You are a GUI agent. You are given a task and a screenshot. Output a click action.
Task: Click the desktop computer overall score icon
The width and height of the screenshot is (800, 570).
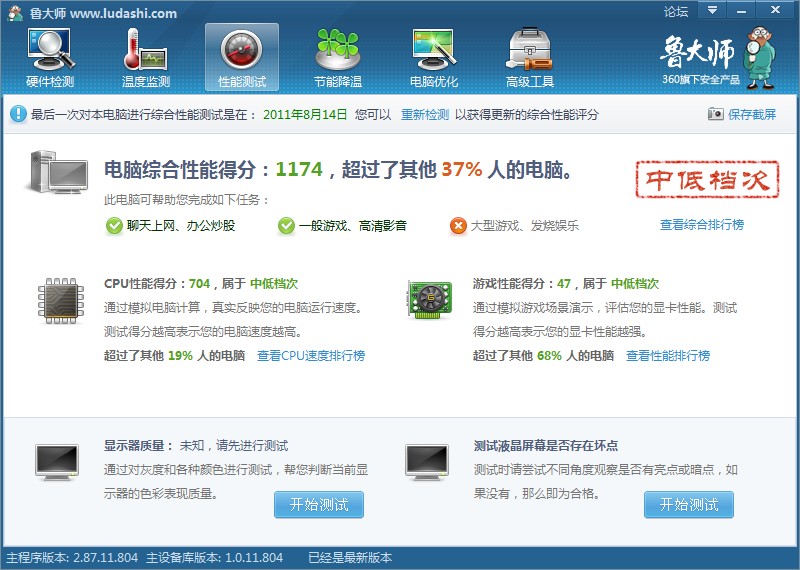(57, 171)
